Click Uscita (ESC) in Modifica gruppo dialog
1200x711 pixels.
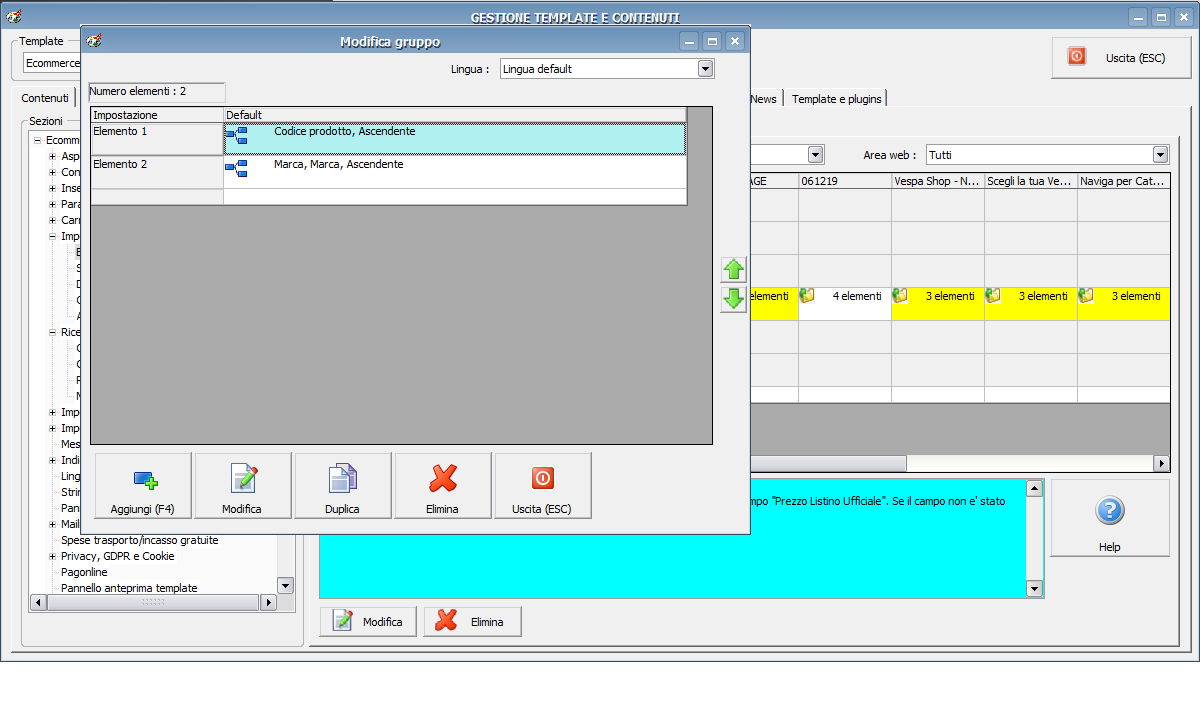coord(543,486)
